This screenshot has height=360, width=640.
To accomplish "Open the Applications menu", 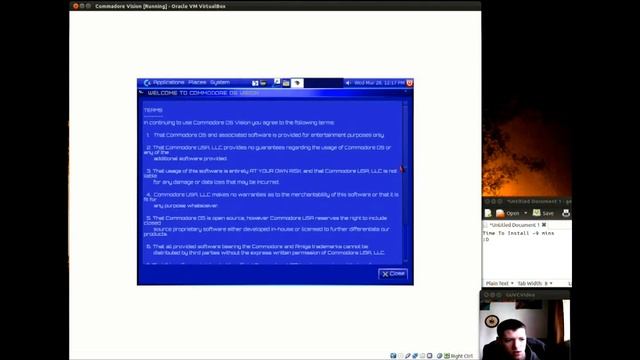I will [x=169, y=82].
